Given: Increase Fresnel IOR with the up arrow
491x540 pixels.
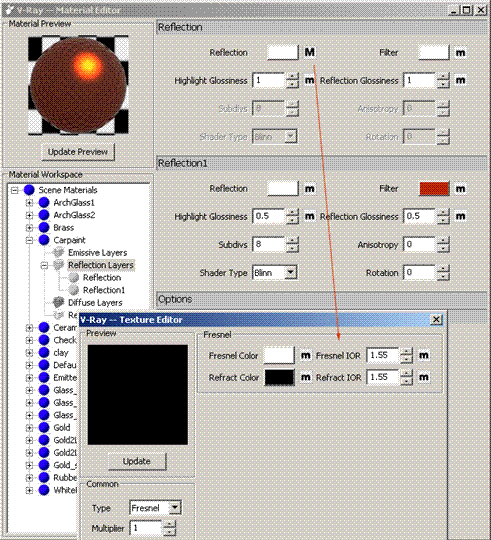Looking at the screenshot, I should [407, 352].
